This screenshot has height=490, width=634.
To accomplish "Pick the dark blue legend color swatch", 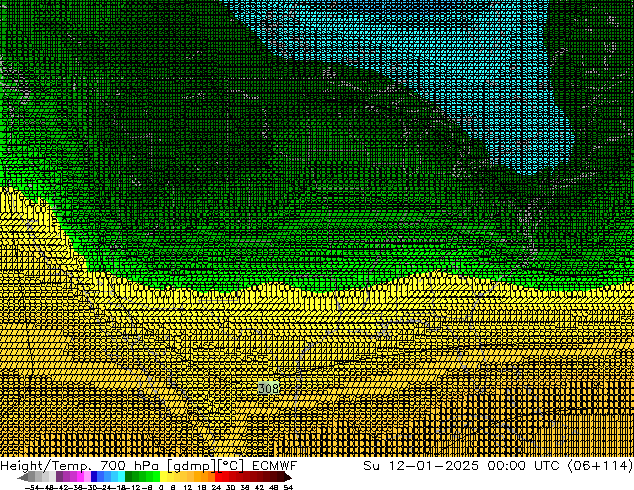I will 96,478.
